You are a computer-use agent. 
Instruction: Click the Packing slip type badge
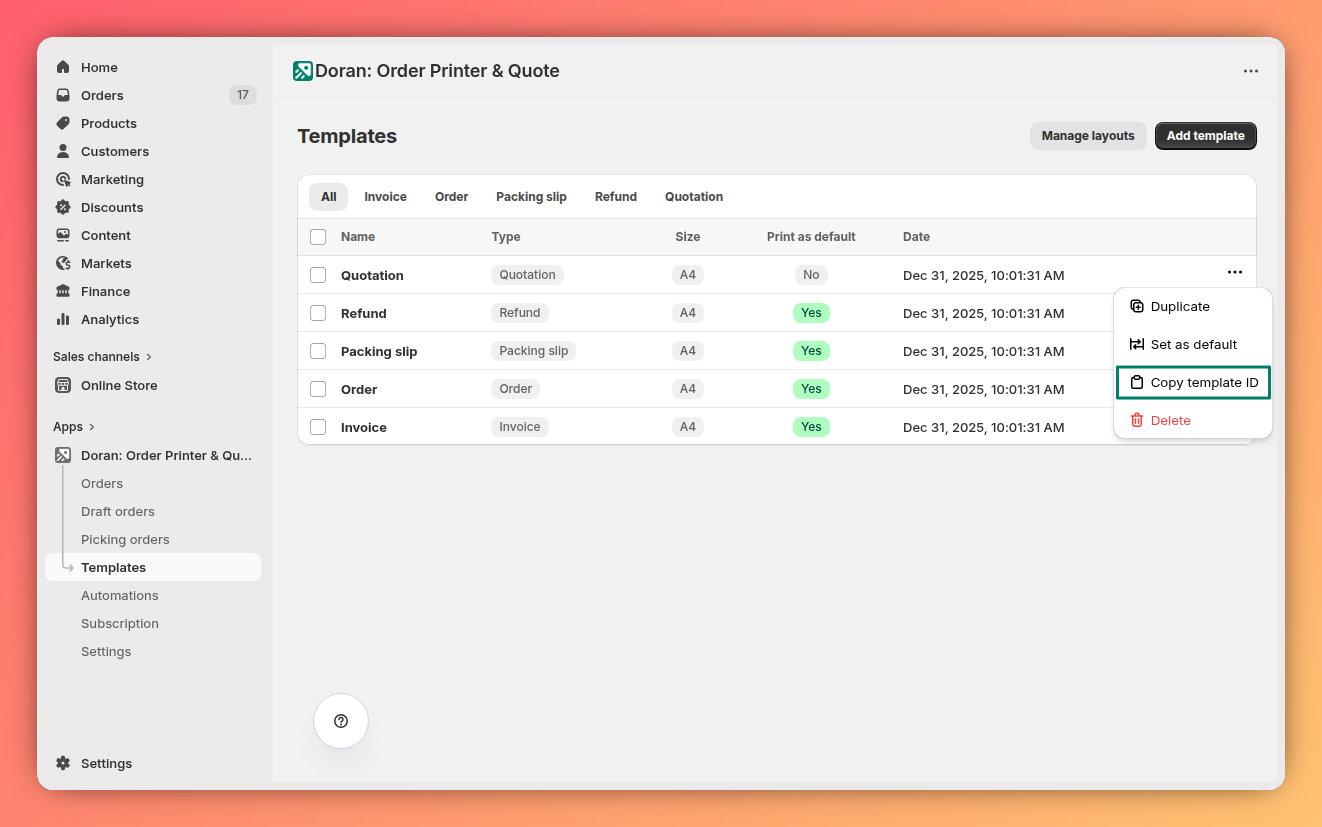534,351
